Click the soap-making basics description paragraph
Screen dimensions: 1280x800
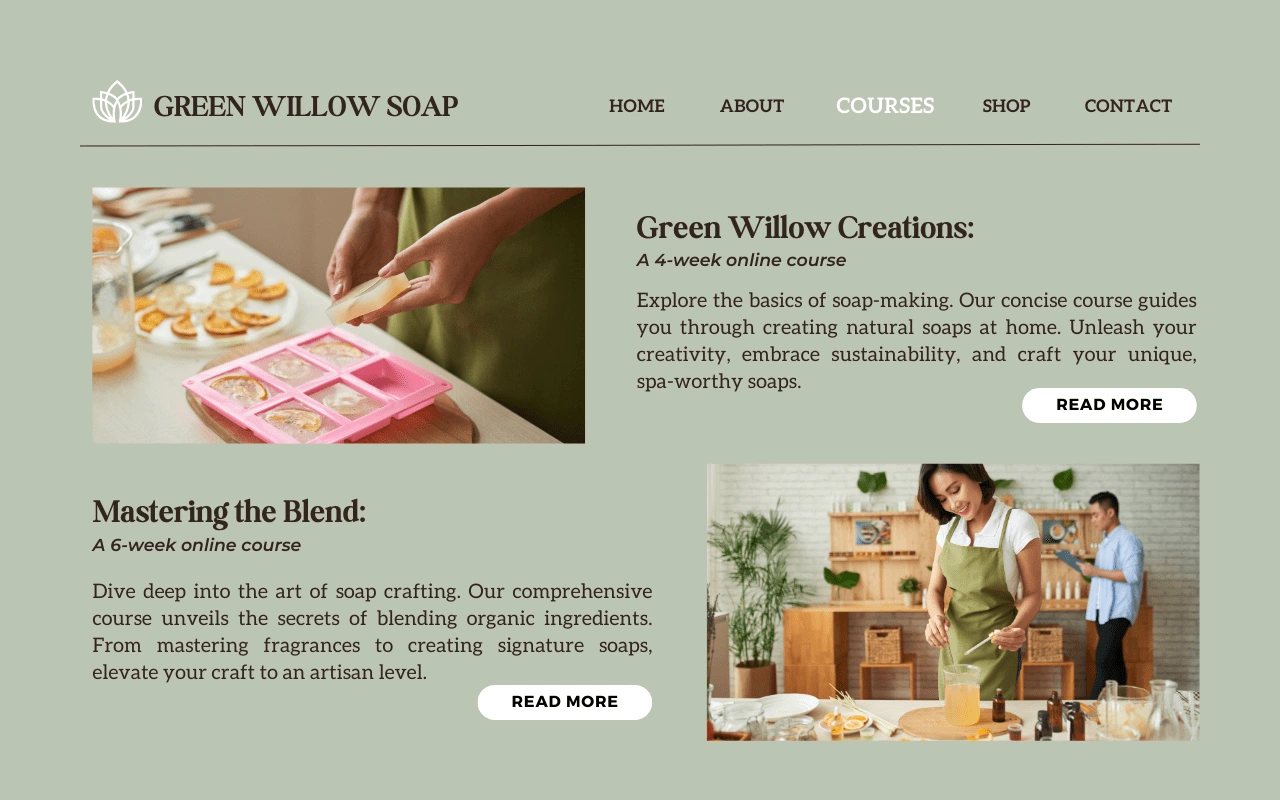point(916,341)
